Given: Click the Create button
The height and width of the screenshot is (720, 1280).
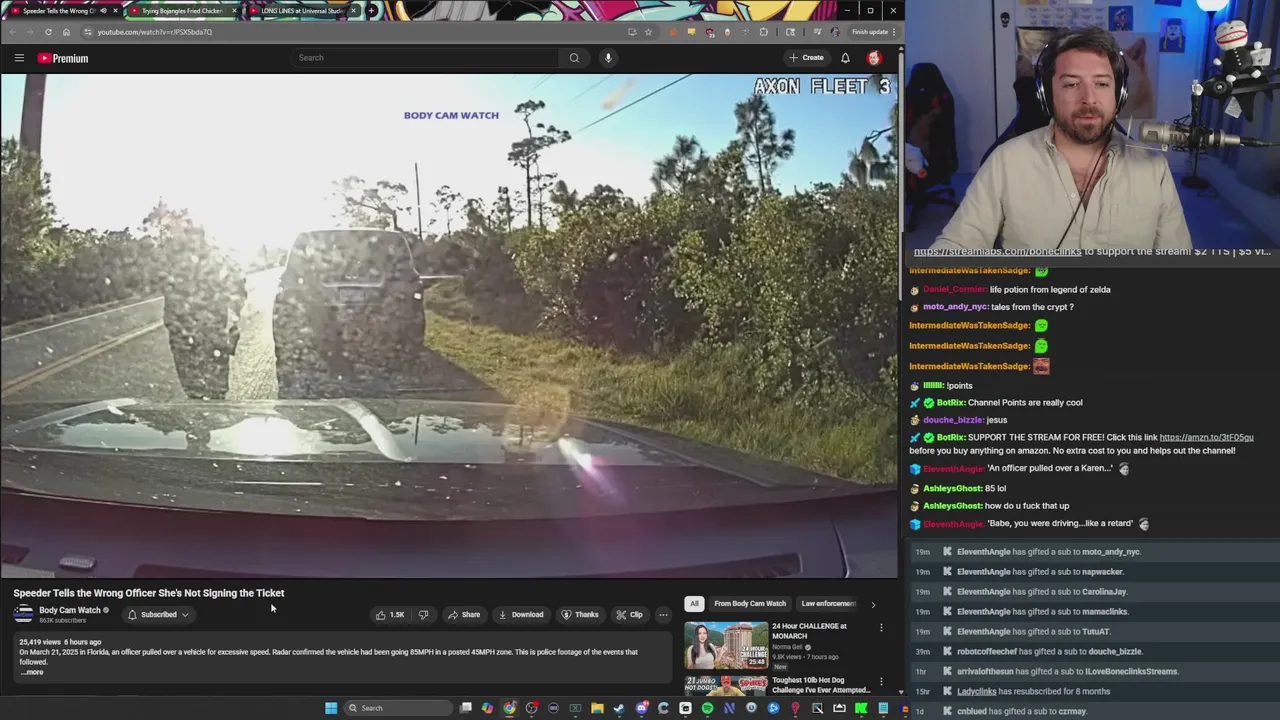Looking at the screenshot, I should pyautogui.click(x=807, y=58).
